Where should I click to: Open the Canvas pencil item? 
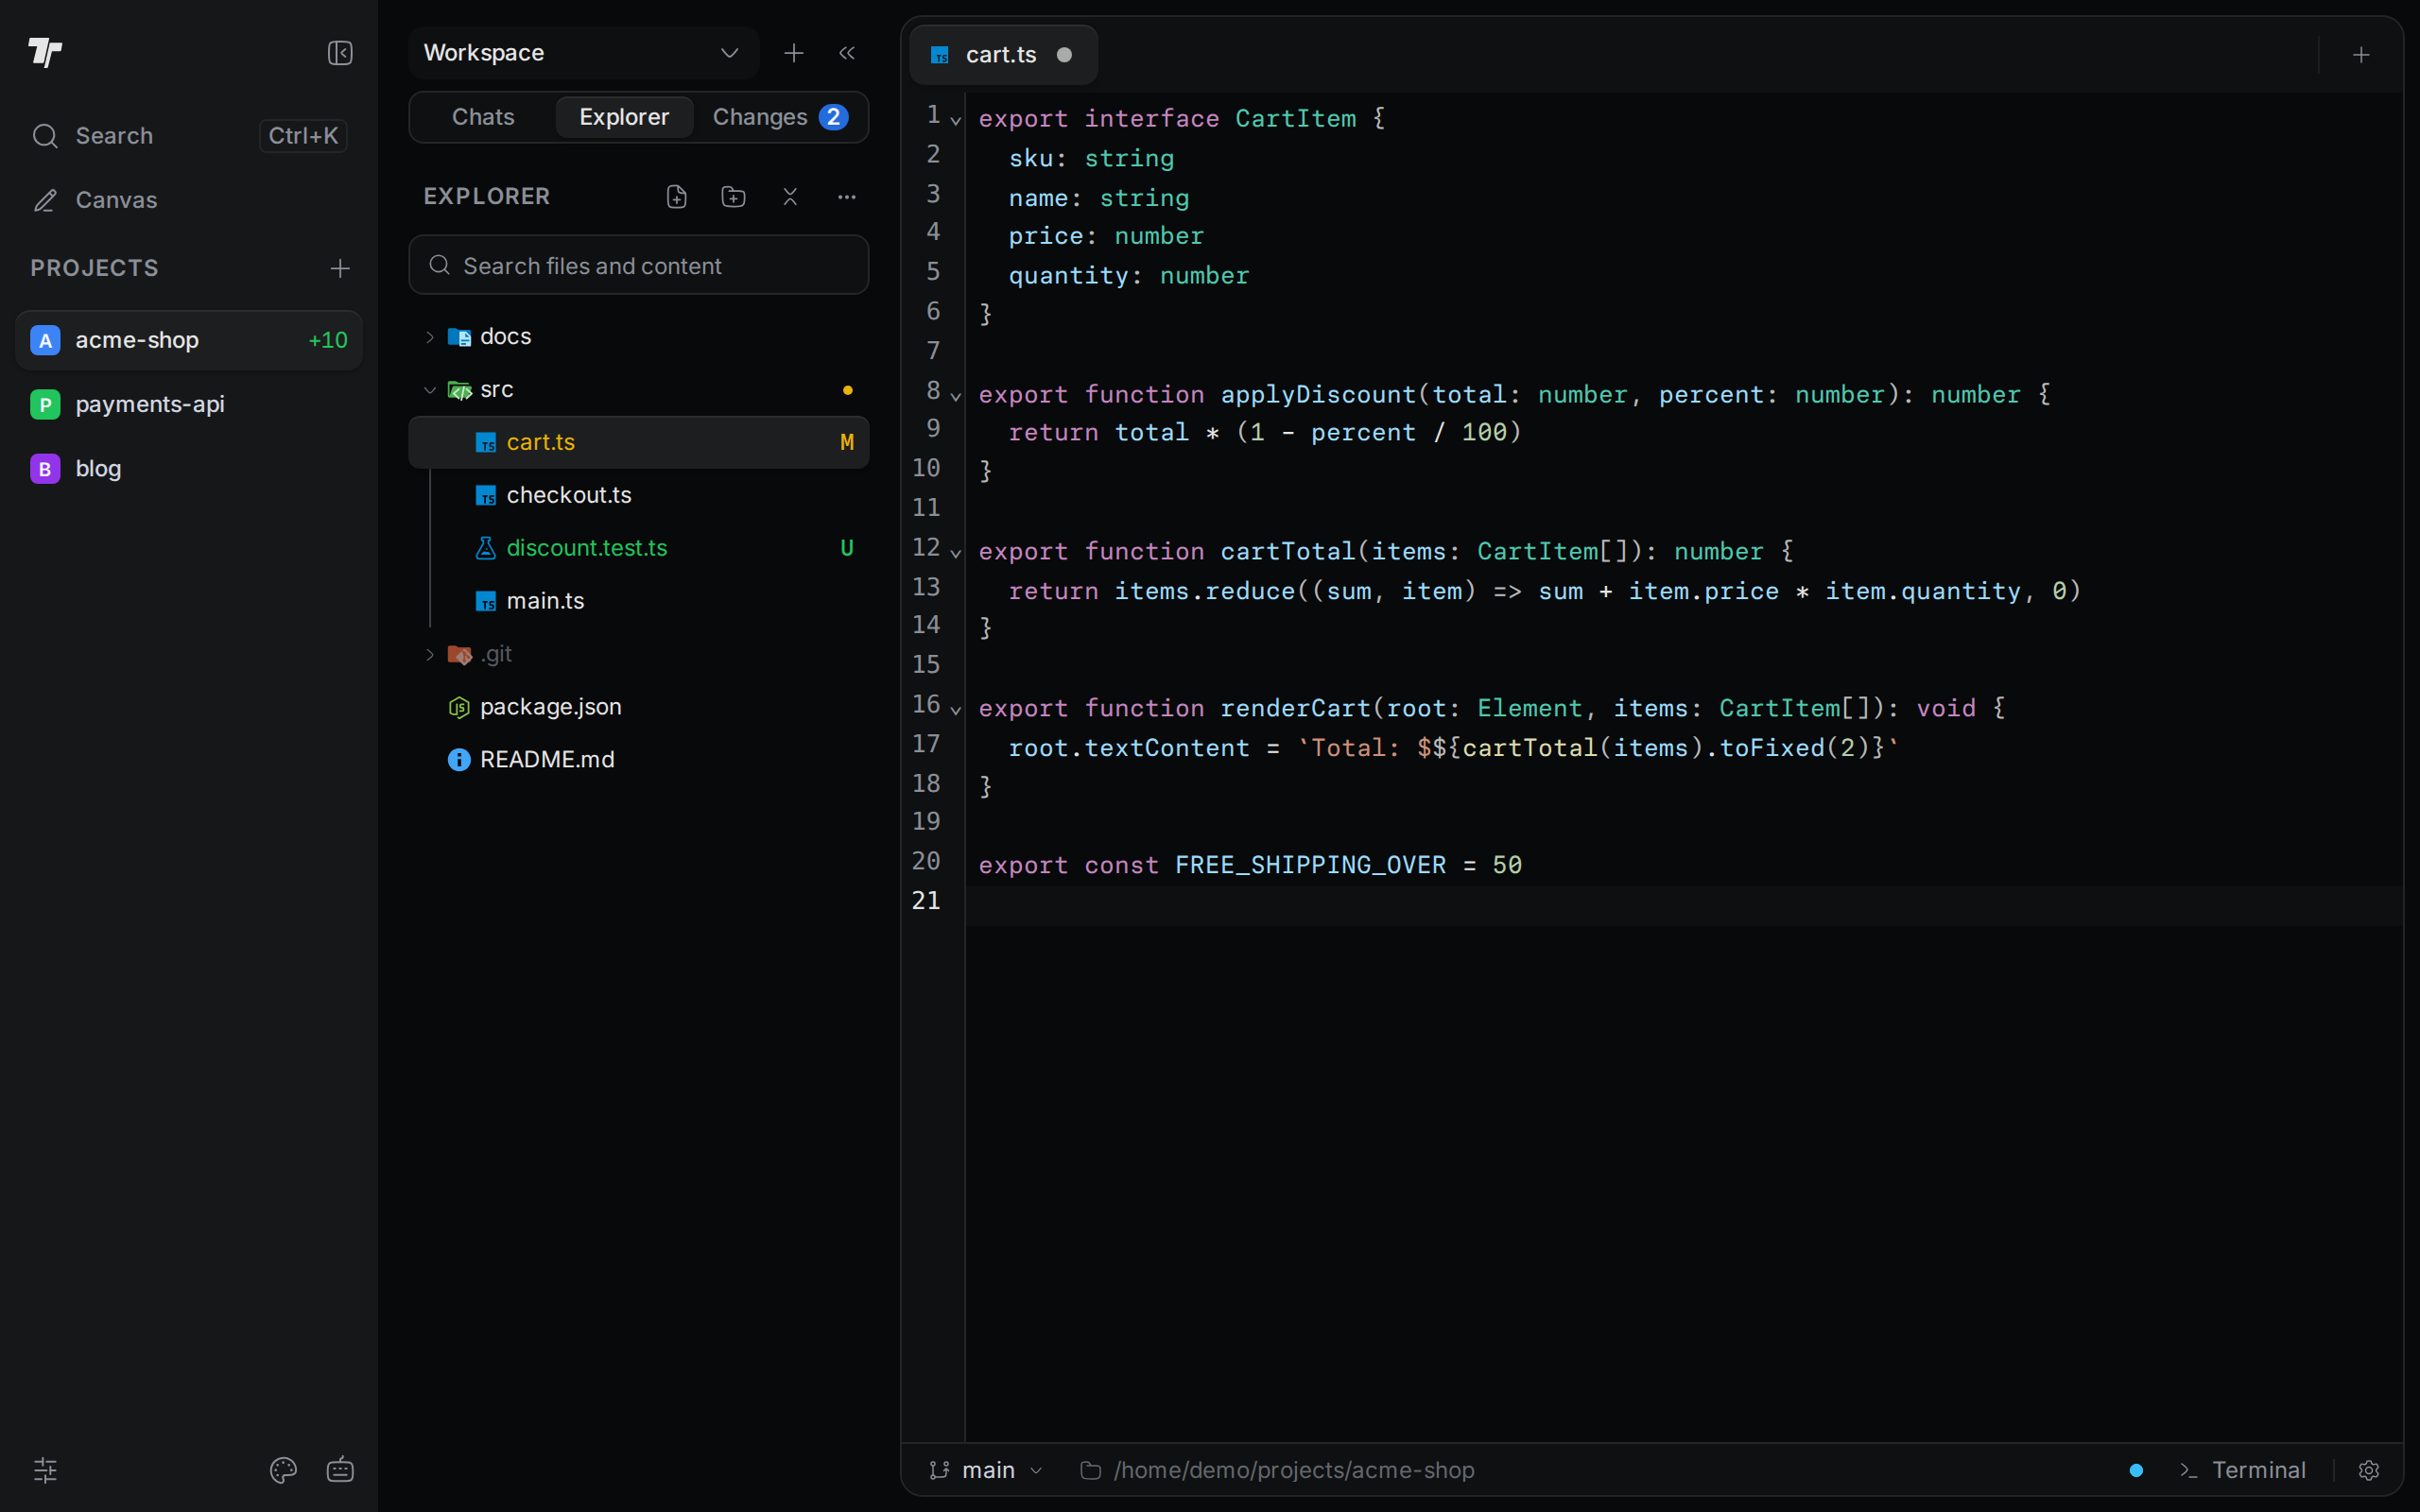[x=189, y=200]
